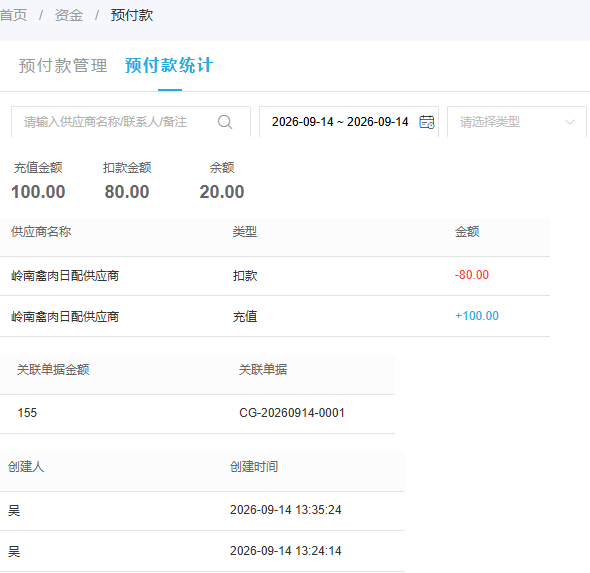Go to 首页 breadcrumb

pos(13,15)
